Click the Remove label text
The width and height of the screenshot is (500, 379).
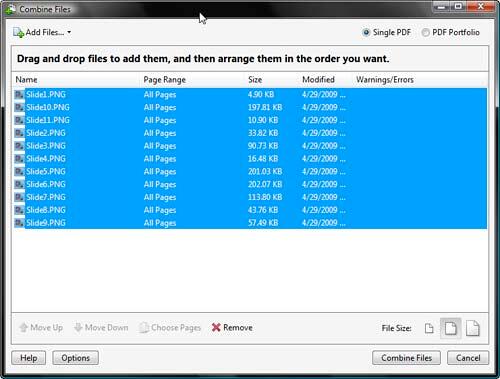238,328
